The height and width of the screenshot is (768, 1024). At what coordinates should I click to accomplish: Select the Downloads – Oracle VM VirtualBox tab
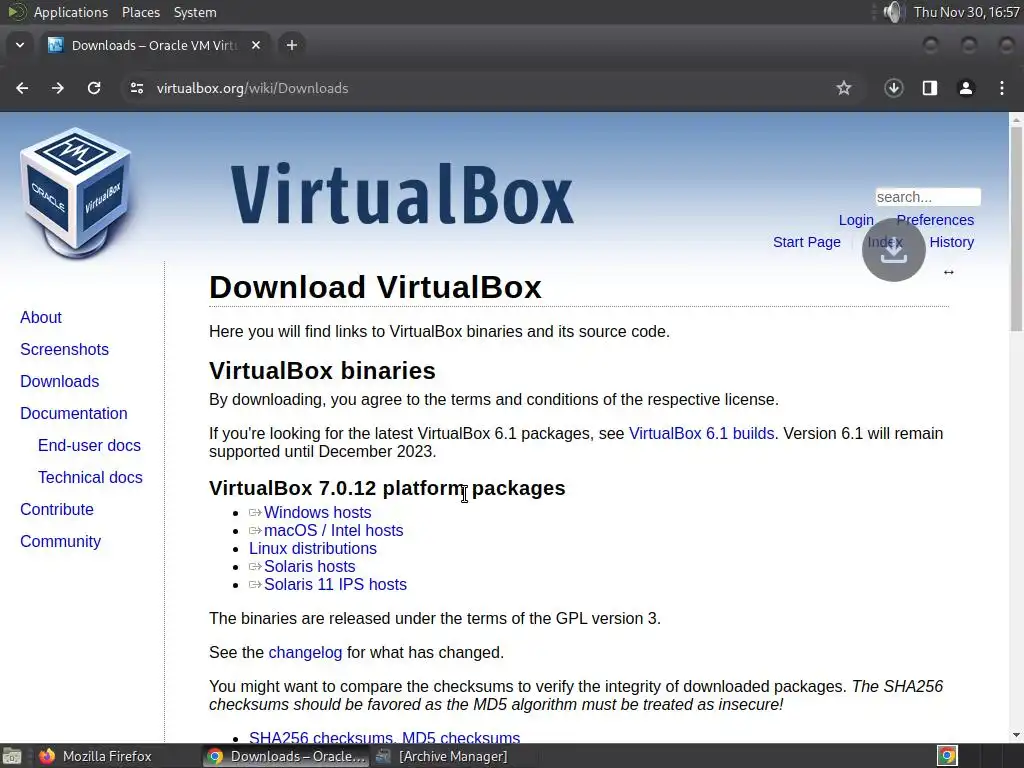pos(153,45)
